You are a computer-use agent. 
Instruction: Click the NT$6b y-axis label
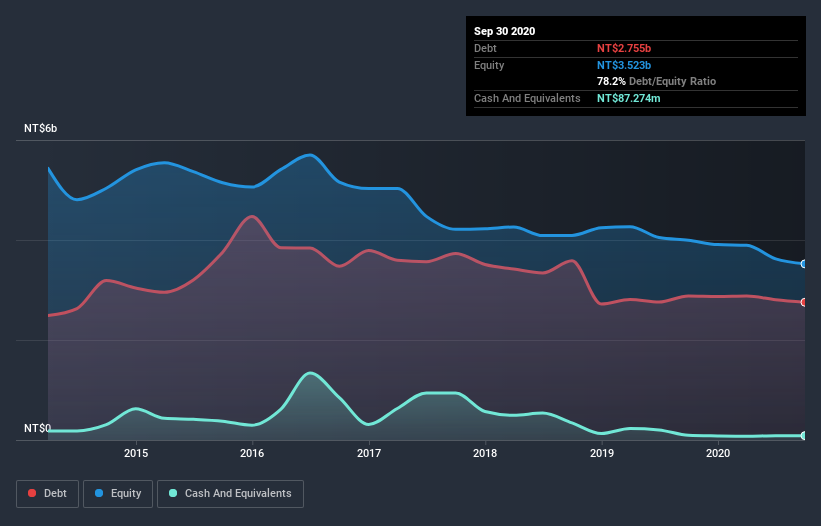pos(40,128)
